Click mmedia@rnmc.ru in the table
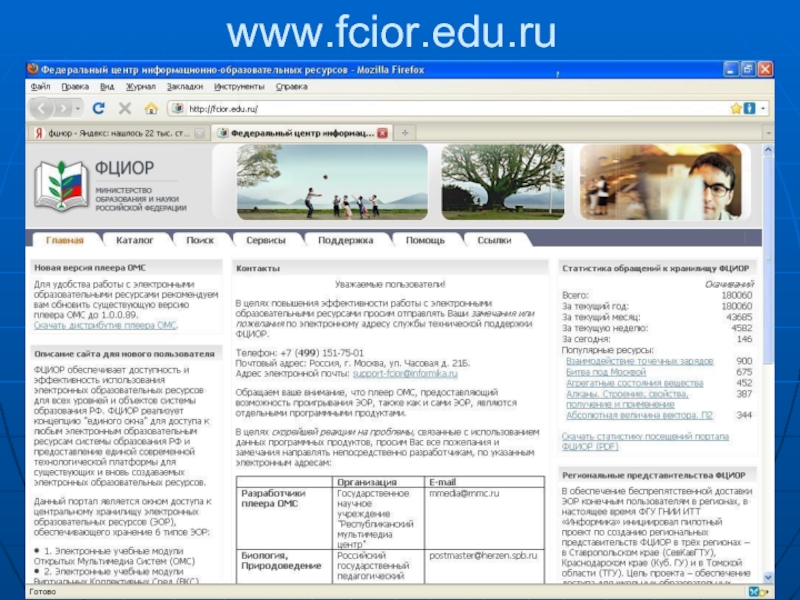This screenshot has height=600, width=800. coord(464,493)
